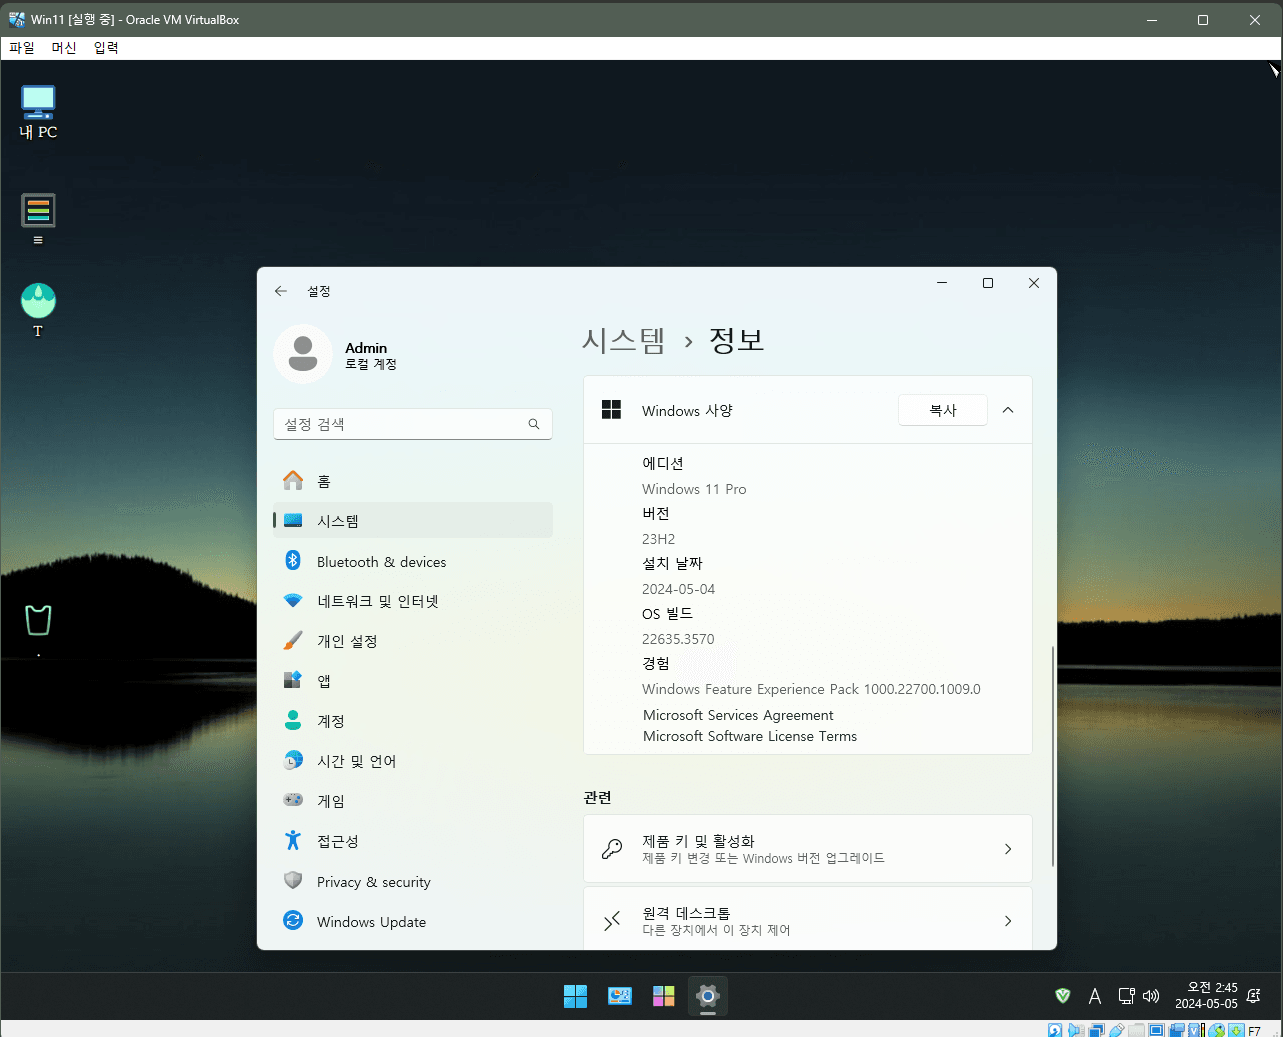Screen dimensions: 1283x1037
Task: Select the T water-drop desktop icon
Action: pyautogui.click(x=38, y=310)
